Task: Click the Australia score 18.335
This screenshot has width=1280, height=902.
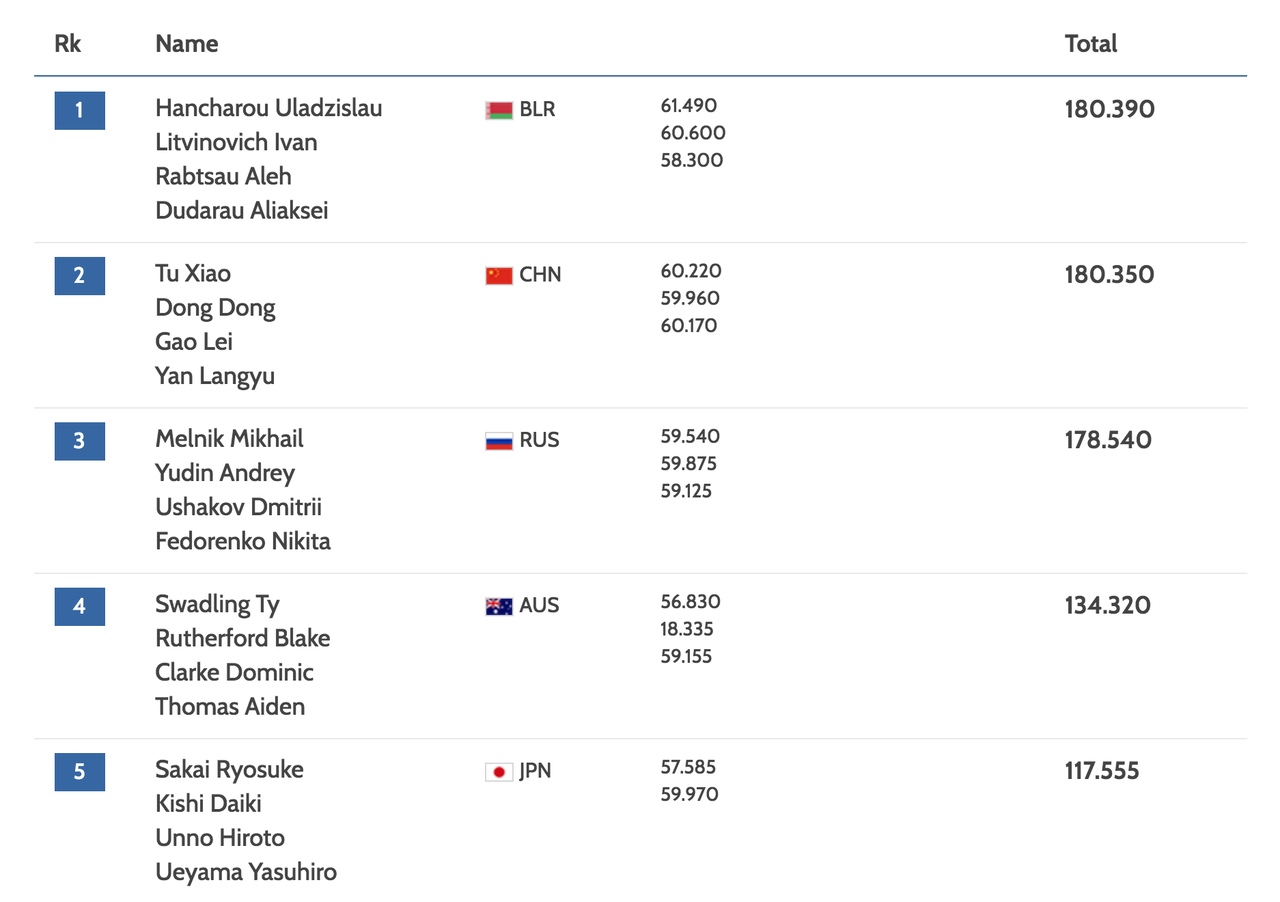Action: tap(687, 630)
